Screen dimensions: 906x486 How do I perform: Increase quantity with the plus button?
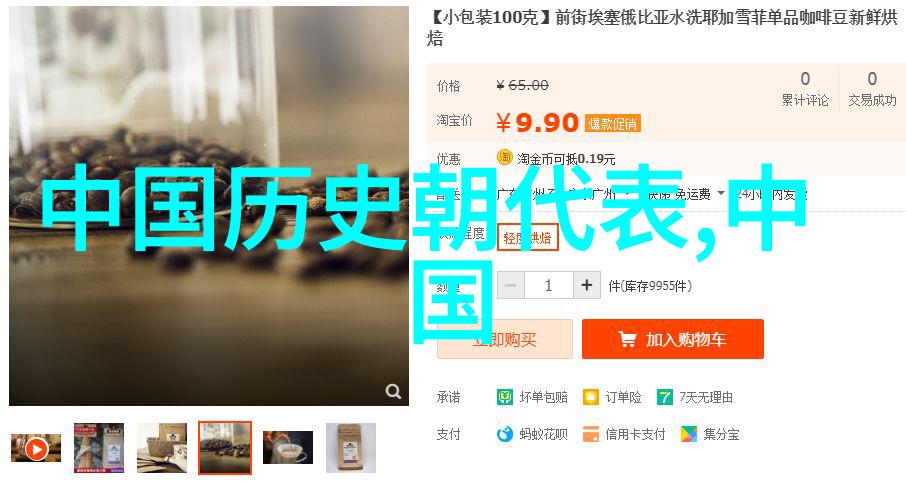pos(587,285)
